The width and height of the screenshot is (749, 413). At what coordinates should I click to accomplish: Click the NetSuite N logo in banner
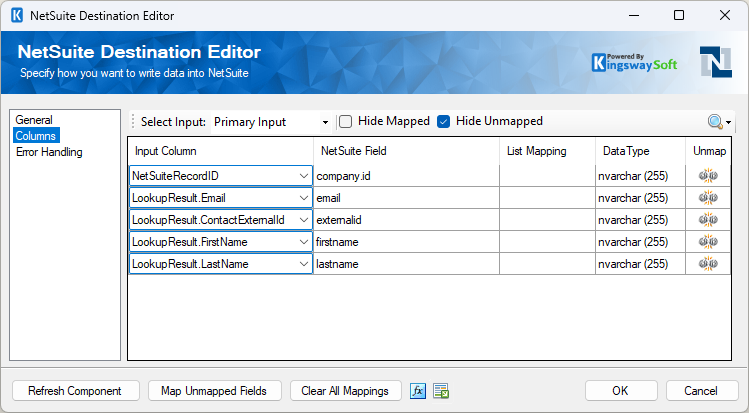tap(716, 62)
